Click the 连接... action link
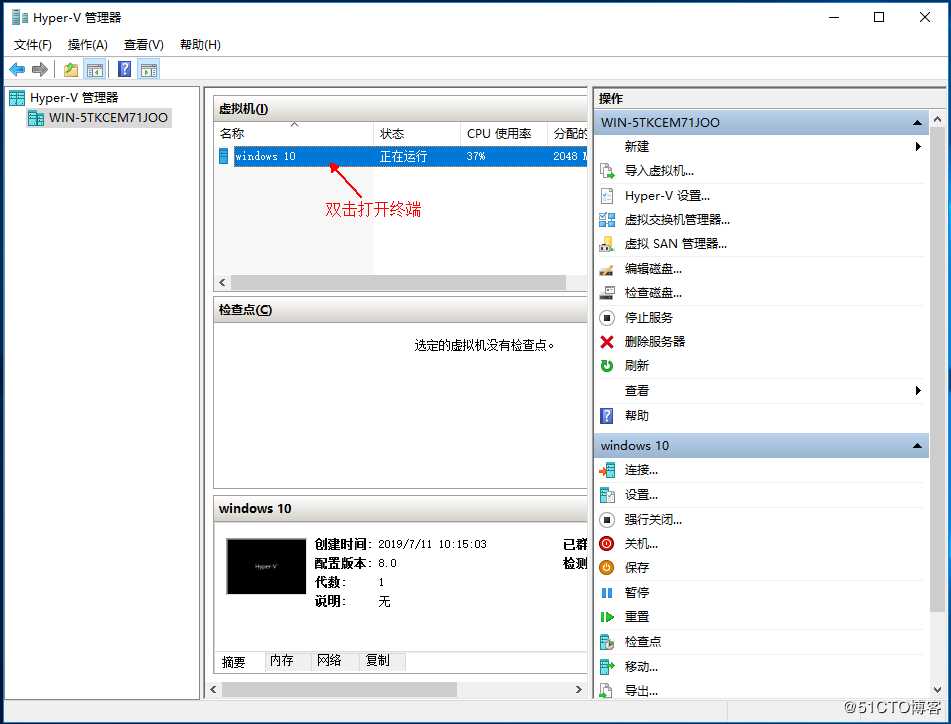 tap(641, 470)
